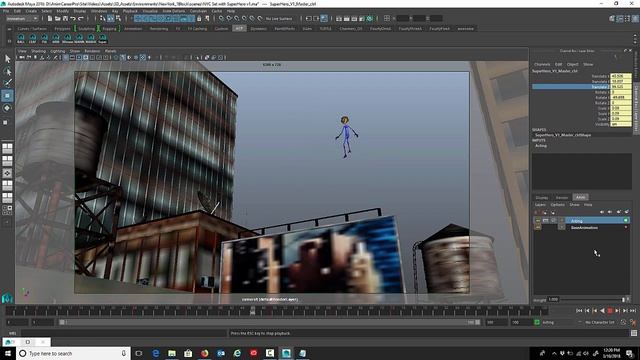Run the ARM shelf button

[x=56, y=39]
